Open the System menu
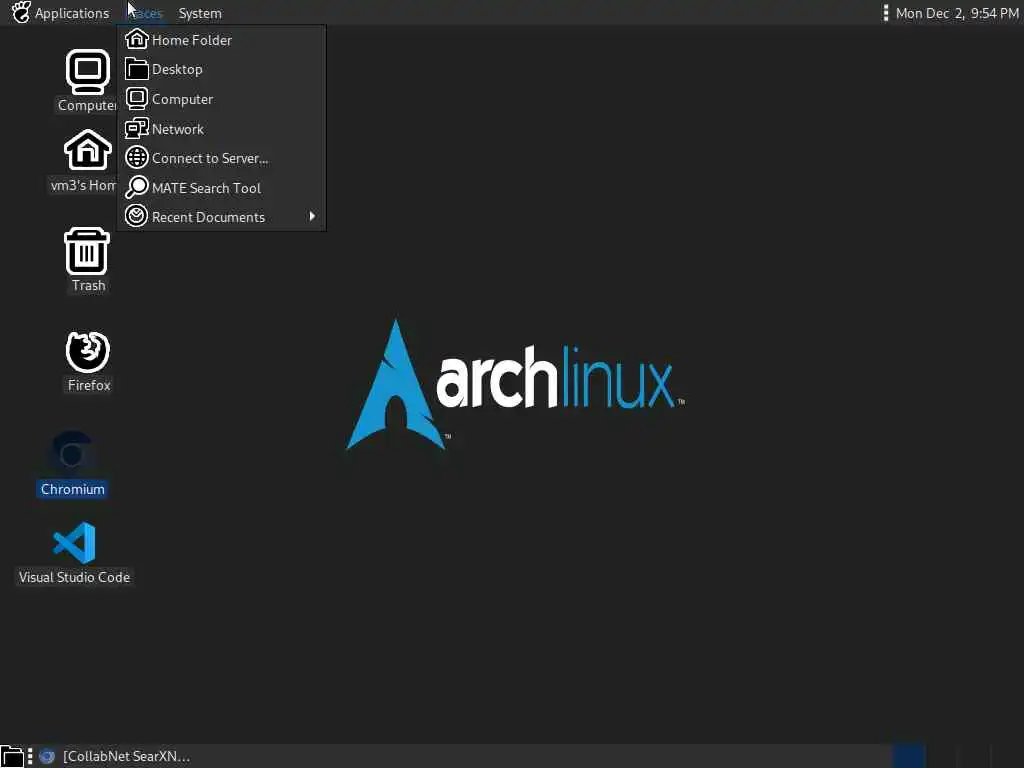This screenshot has height=768, width=1024. coord(200,13)
